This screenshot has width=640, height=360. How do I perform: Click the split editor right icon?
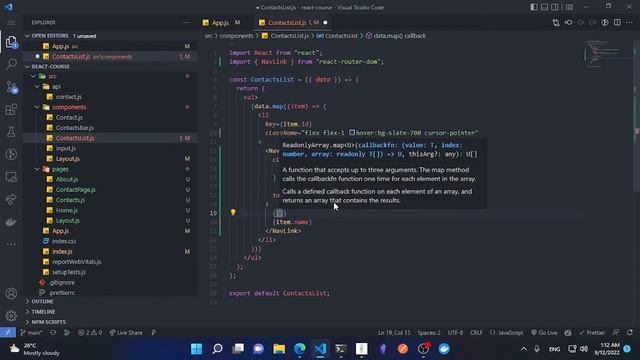617,22
